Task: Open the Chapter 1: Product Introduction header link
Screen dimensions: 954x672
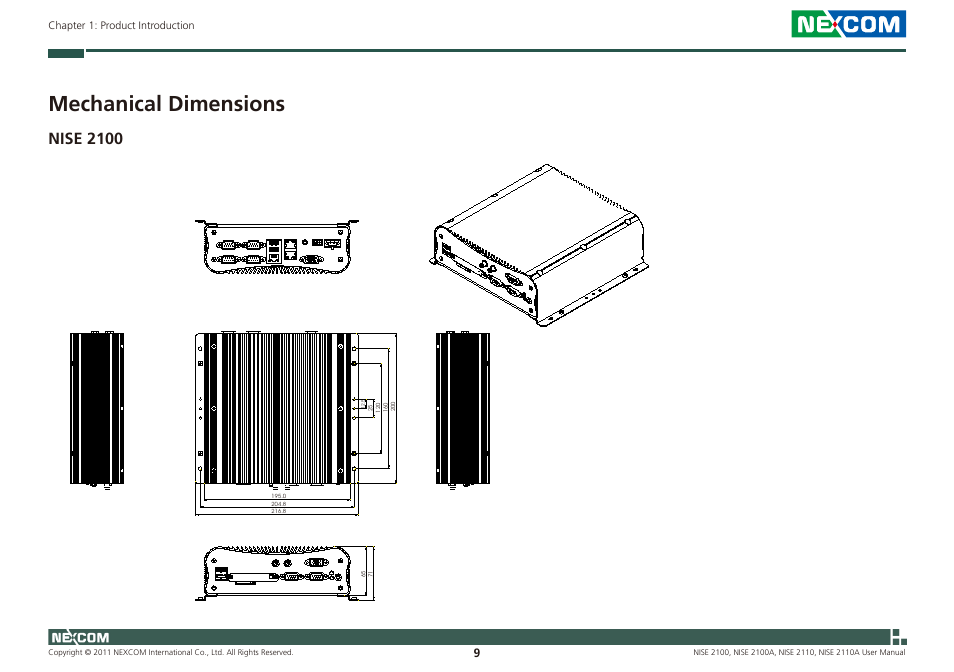Action: coord(121,25)
